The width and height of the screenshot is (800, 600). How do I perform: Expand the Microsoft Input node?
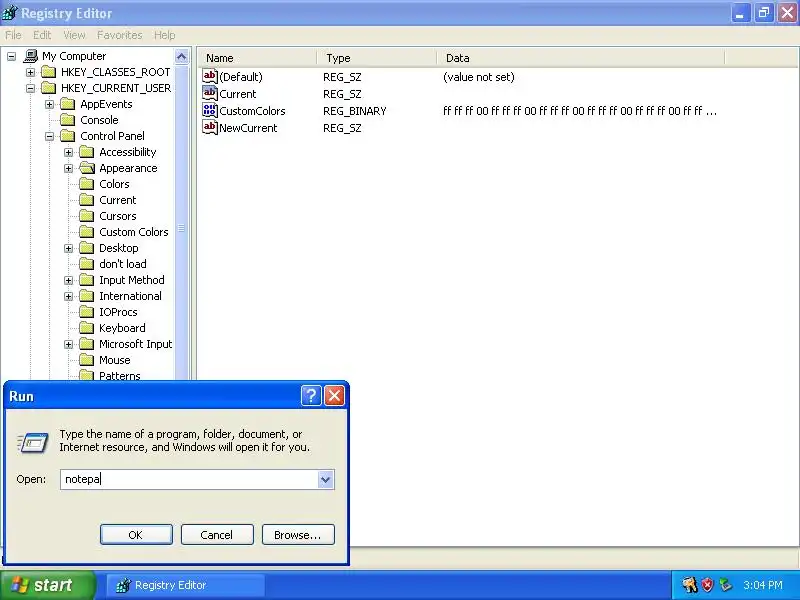coord(68,344)
